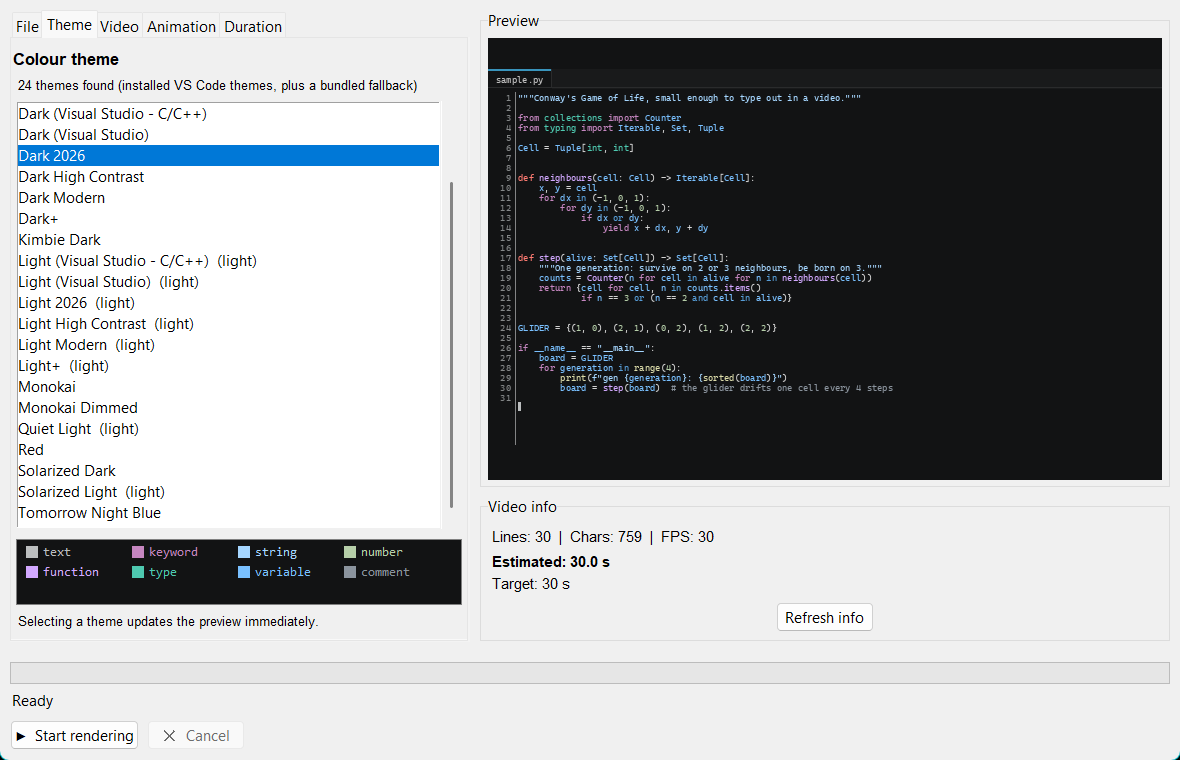Click the comment colour swatch
The width and height of the screenshot is (1180, 760).
click(350, 572)
